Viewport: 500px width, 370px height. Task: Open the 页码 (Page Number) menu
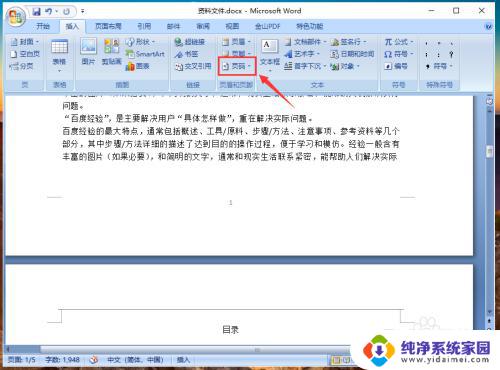pos(237,66)
